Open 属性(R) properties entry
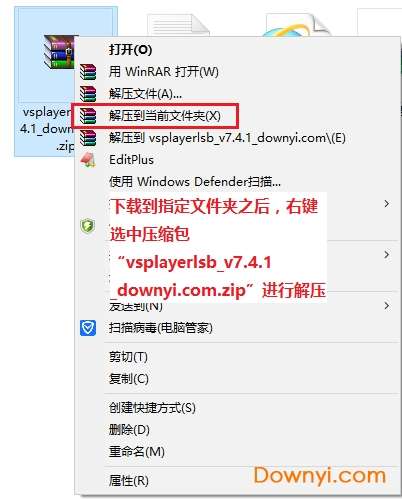 tap(129, 481)
